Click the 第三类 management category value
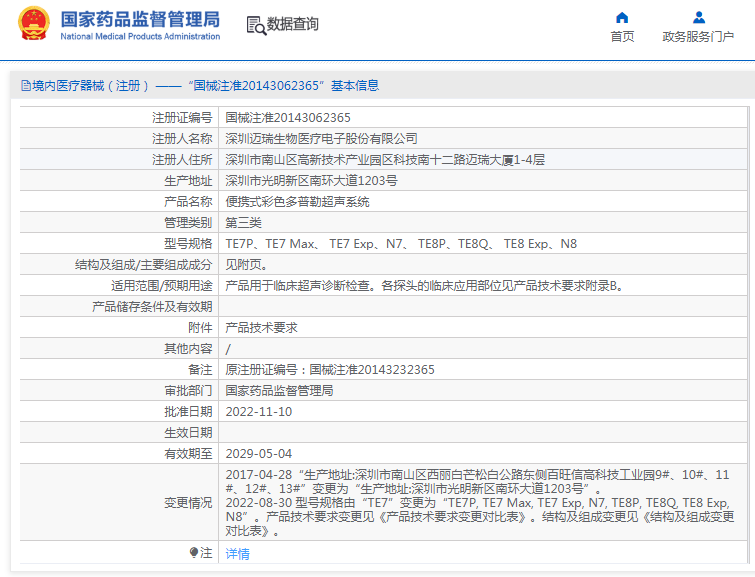The height and width of the screenshot is (577, 755). [x=243, y=223]
